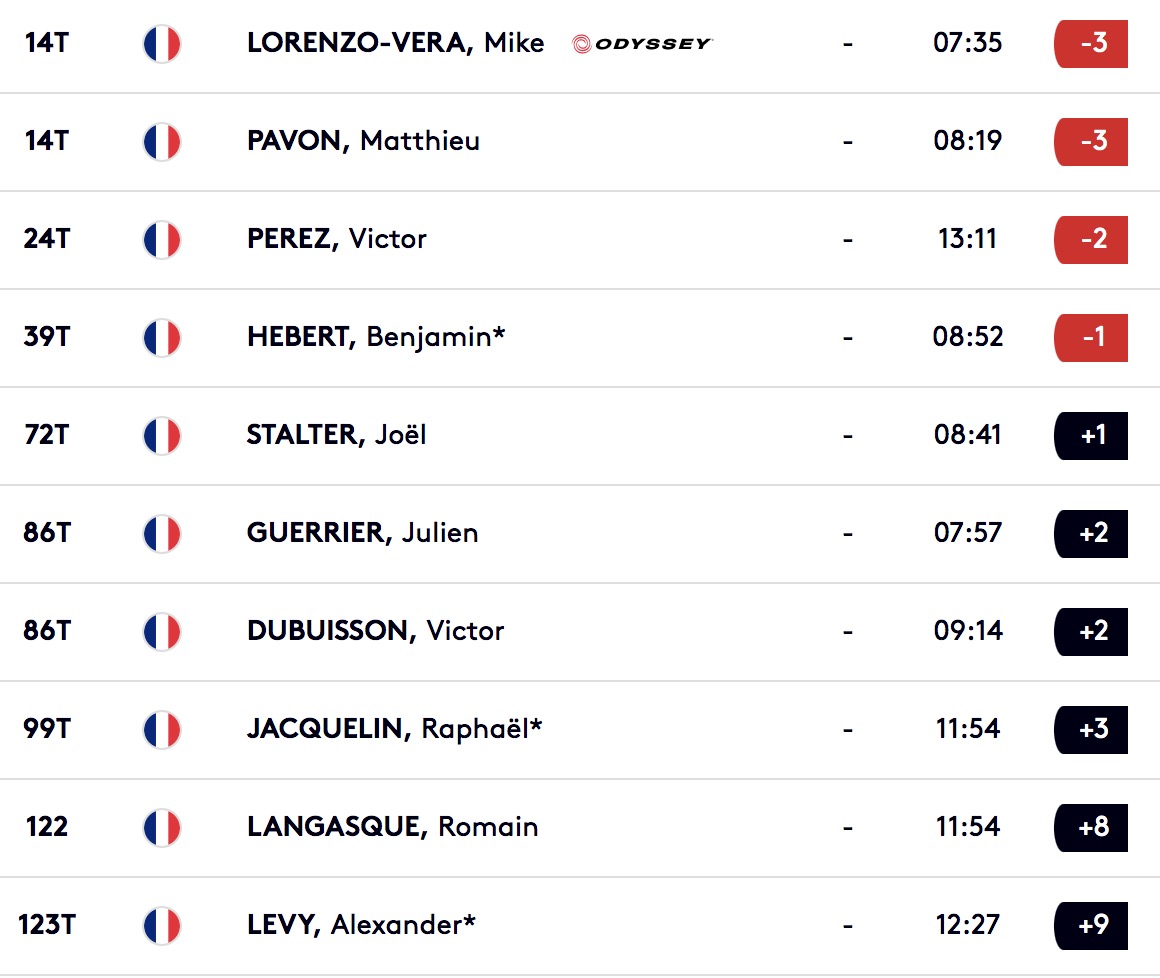
Task: Open LANGASQUE, Romain player row
Action: tap(580, 827)
